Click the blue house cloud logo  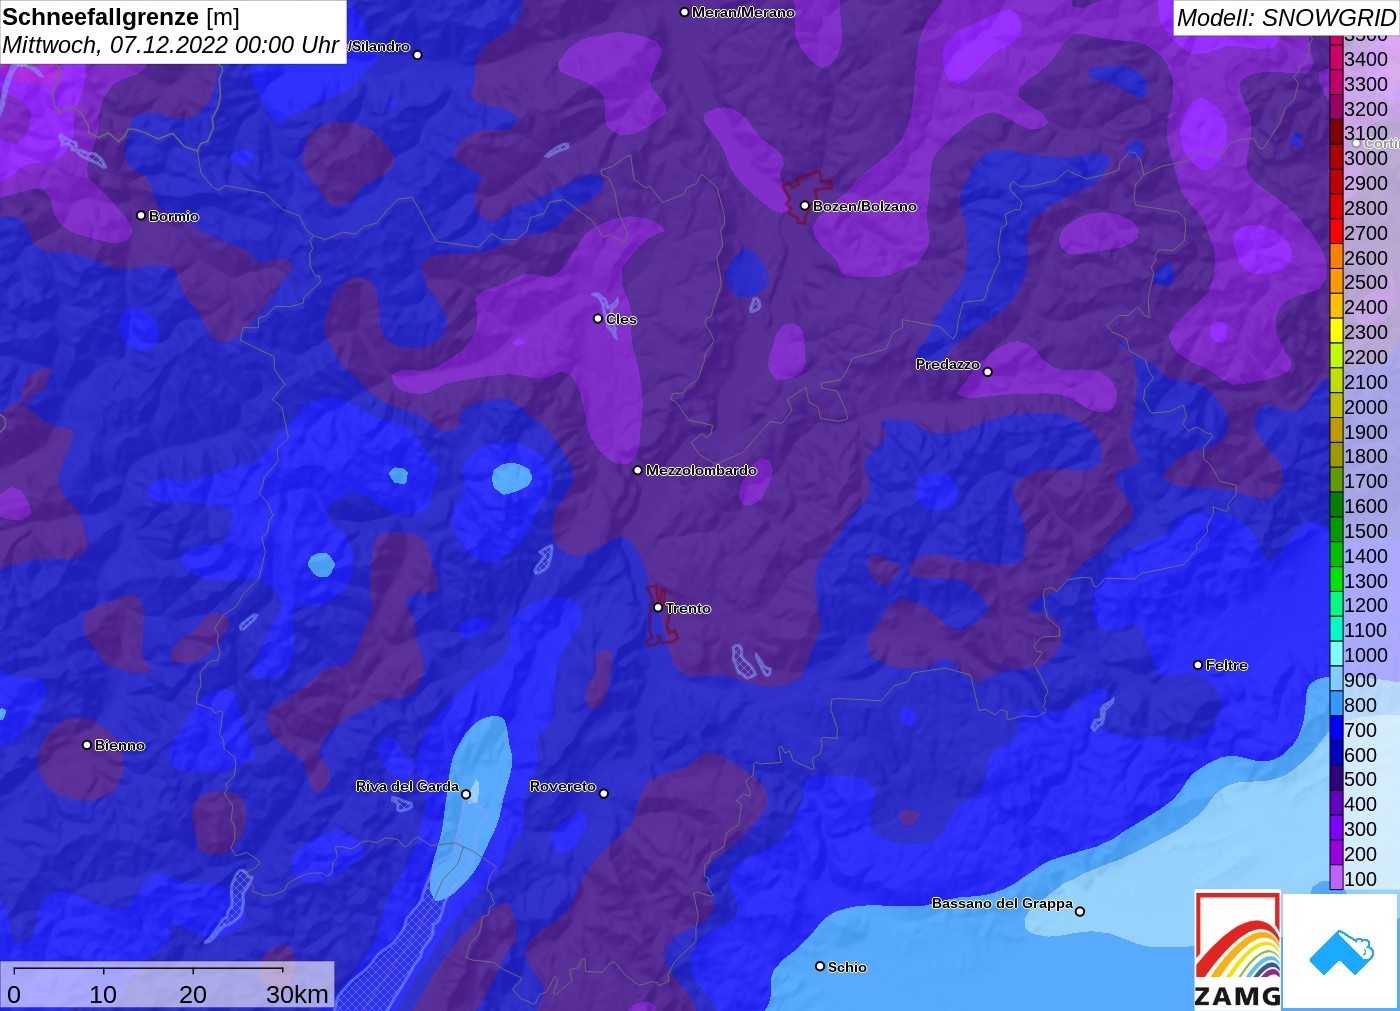point(1340,951)
